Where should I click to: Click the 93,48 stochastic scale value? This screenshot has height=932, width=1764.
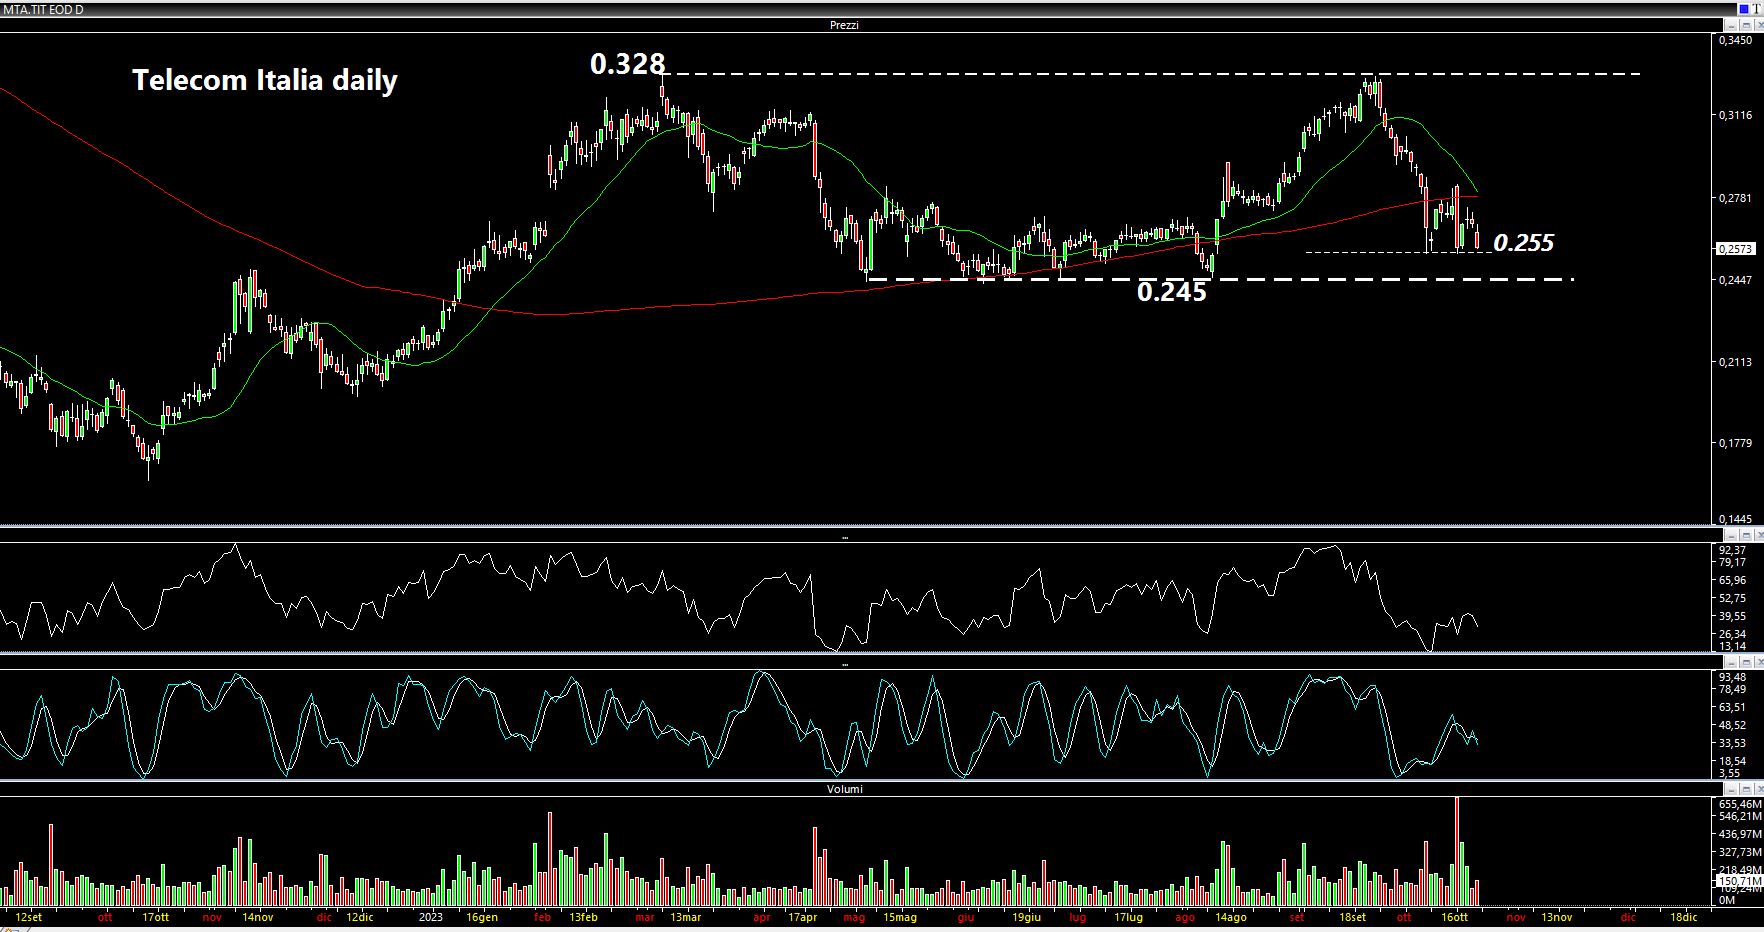[1732, 677]
